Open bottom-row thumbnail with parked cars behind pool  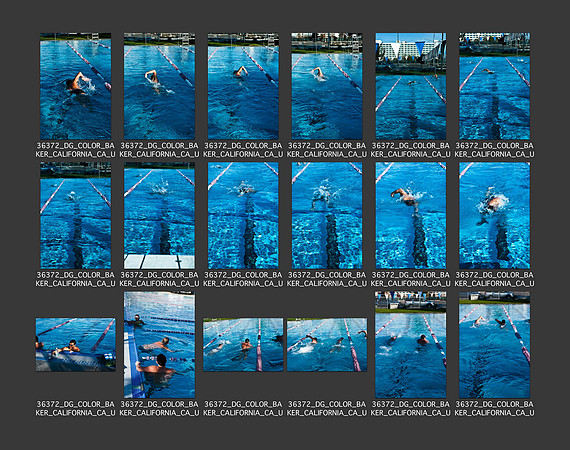click(x=411, y=345)
